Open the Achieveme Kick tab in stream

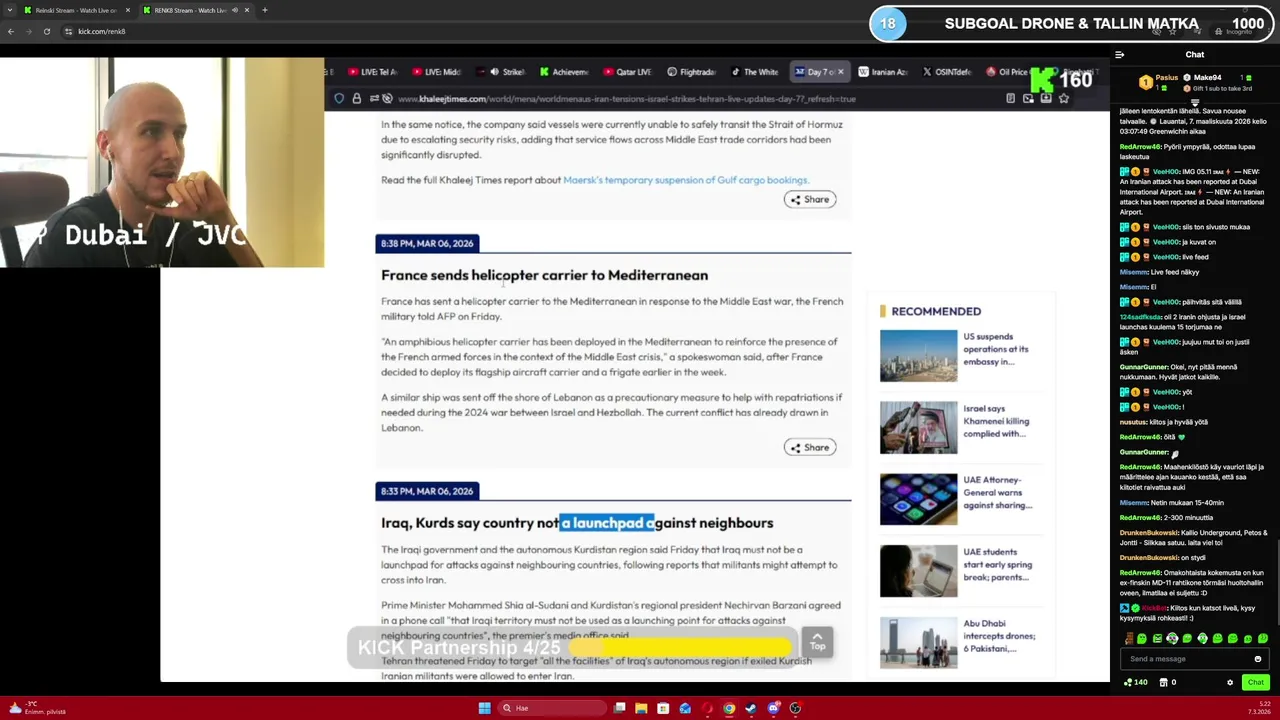click(563, 72)
